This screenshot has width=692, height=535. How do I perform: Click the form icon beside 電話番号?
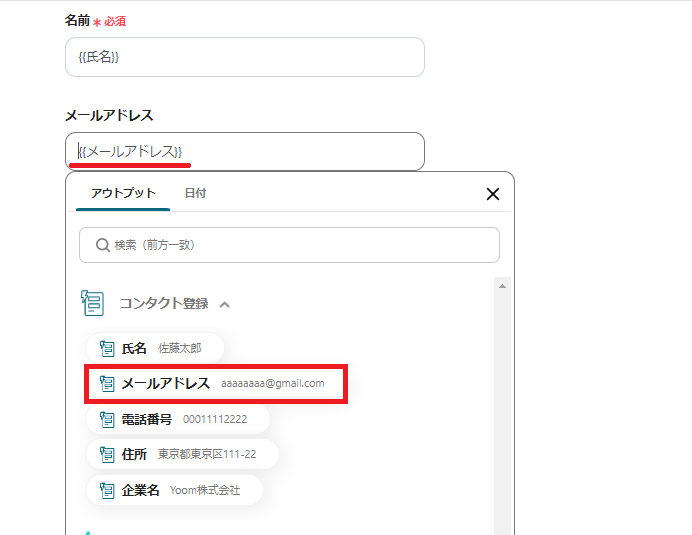[107, 419]
